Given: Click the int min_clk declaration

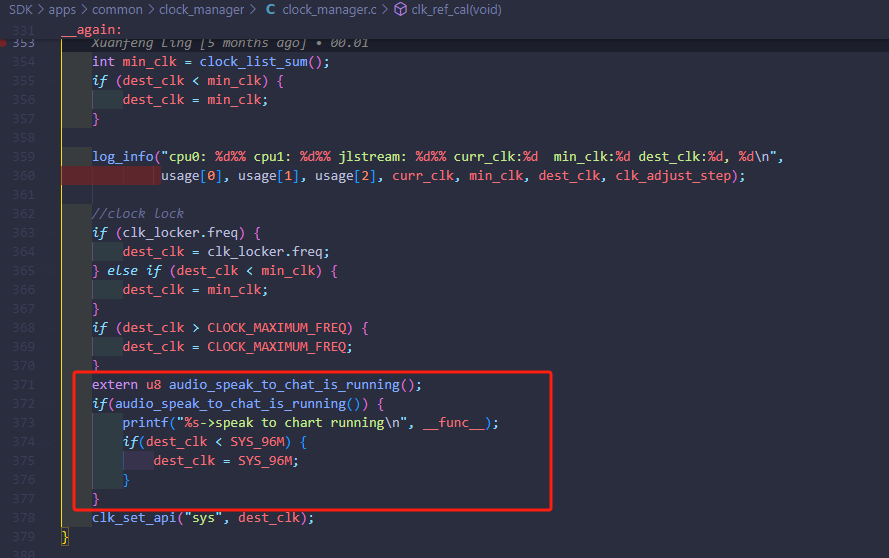Looking at the screenshot, I should (x=134, y=62).
